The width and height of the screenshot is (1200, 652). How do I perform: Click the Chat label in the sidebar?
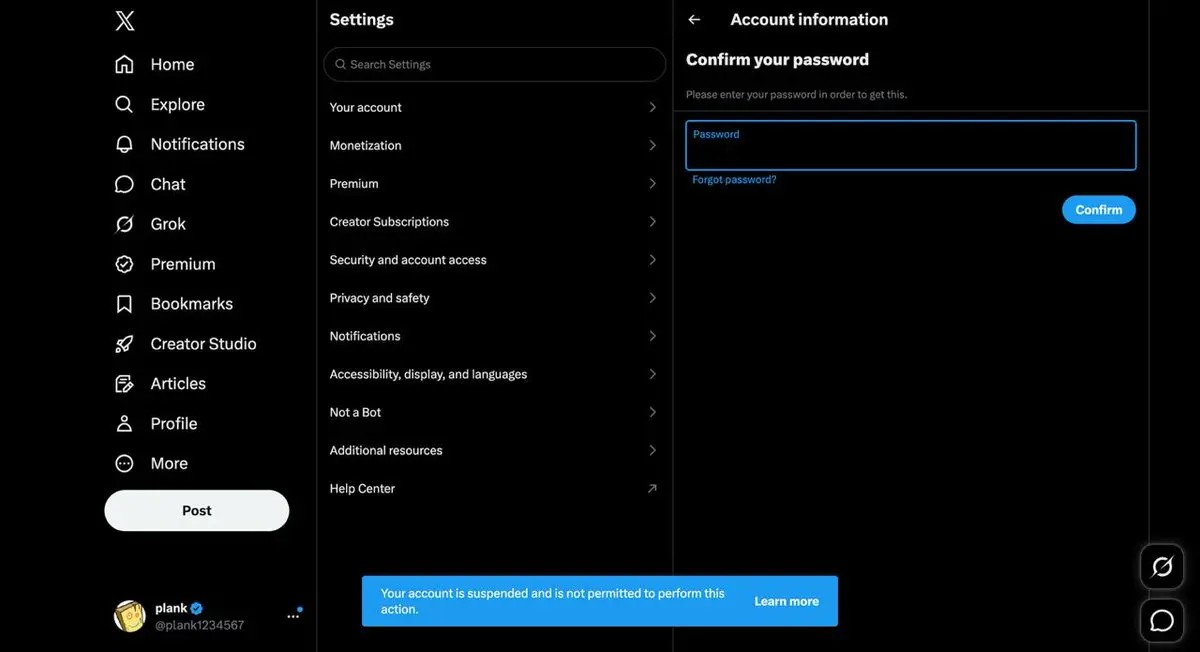(168, 184)
